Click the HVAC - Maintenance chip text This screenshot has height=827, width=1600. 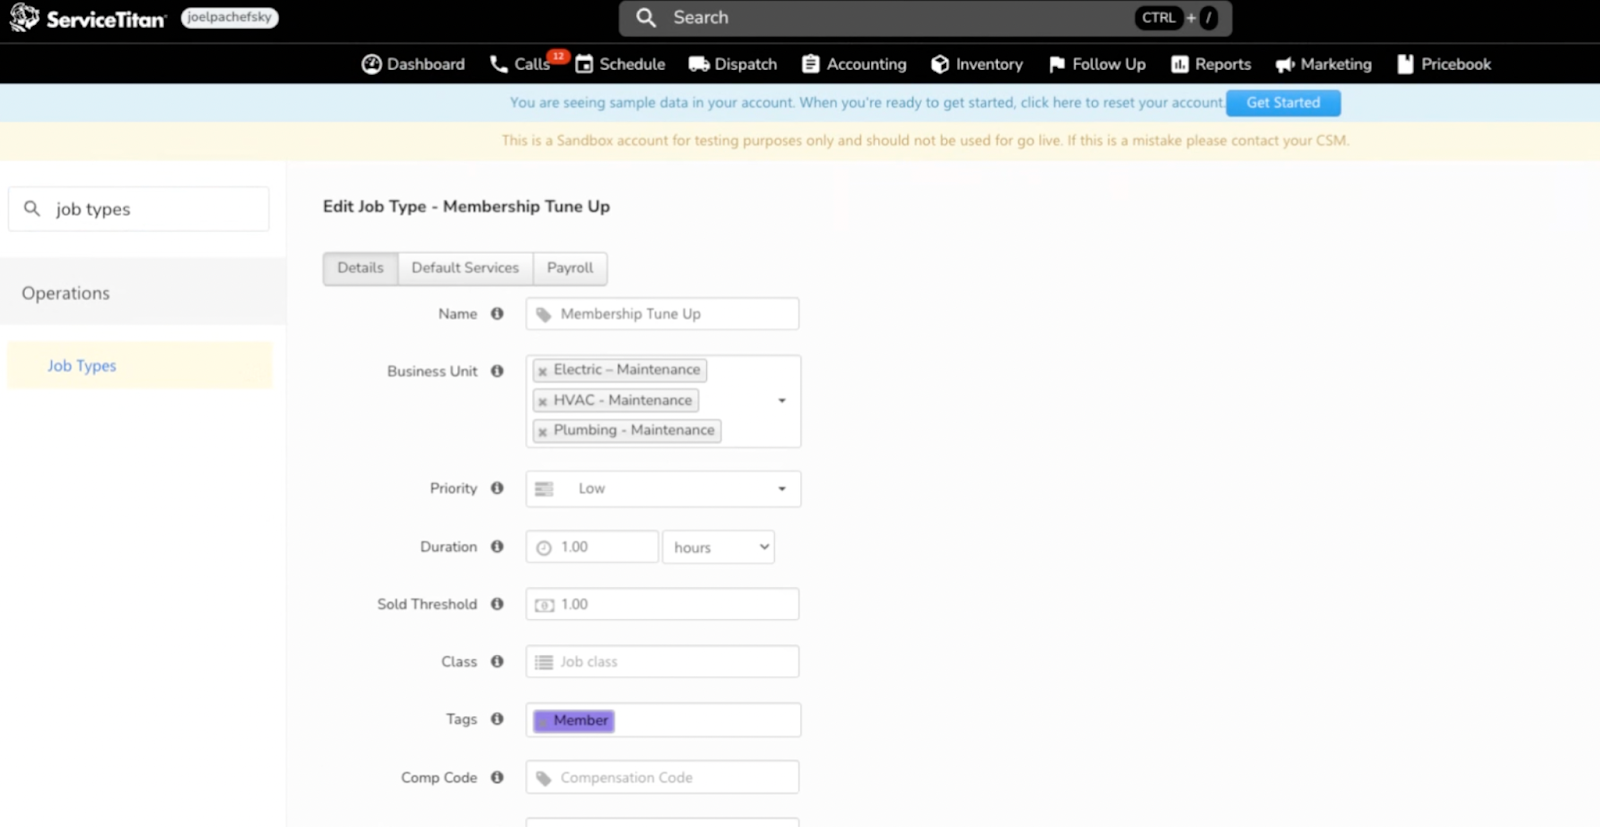pyautogui.click(x=623, y=400)
